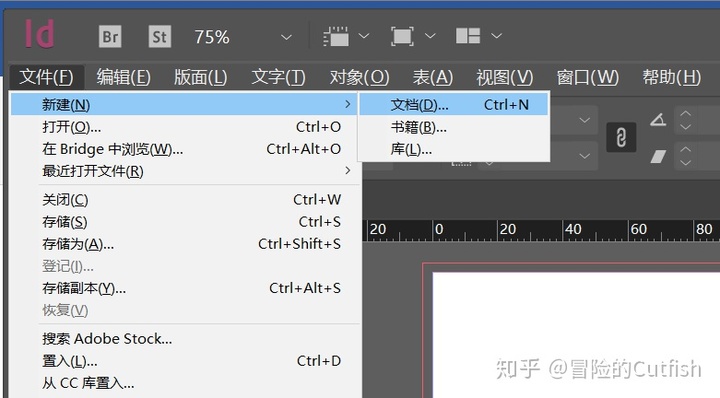Click the arrange documents icon
Image resolution: width=720 pixels, height=398 pixels.
tap(468, 36)
